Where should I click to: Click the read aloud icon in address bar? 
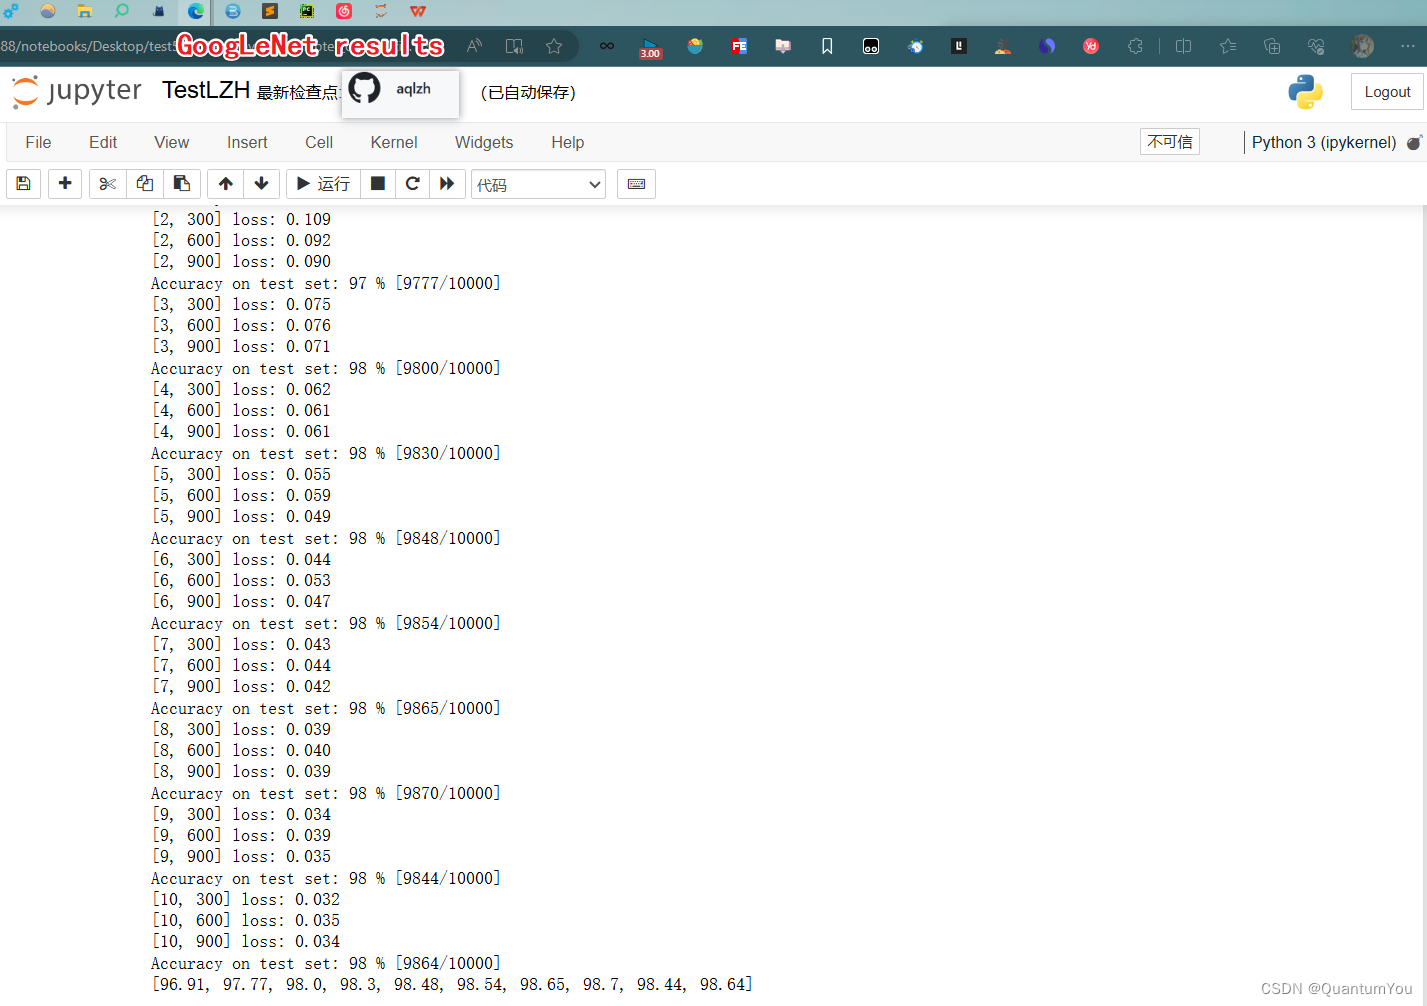474,46
